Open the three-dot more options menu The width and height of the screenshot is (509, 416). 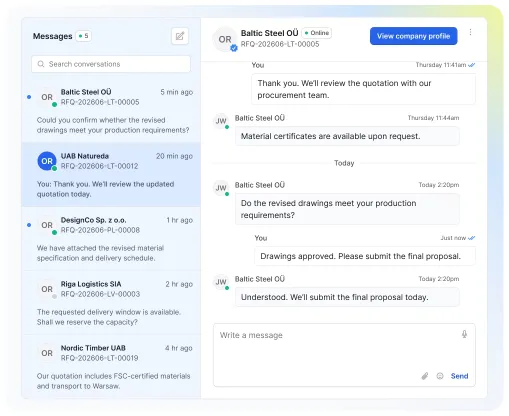click(470, 32)
